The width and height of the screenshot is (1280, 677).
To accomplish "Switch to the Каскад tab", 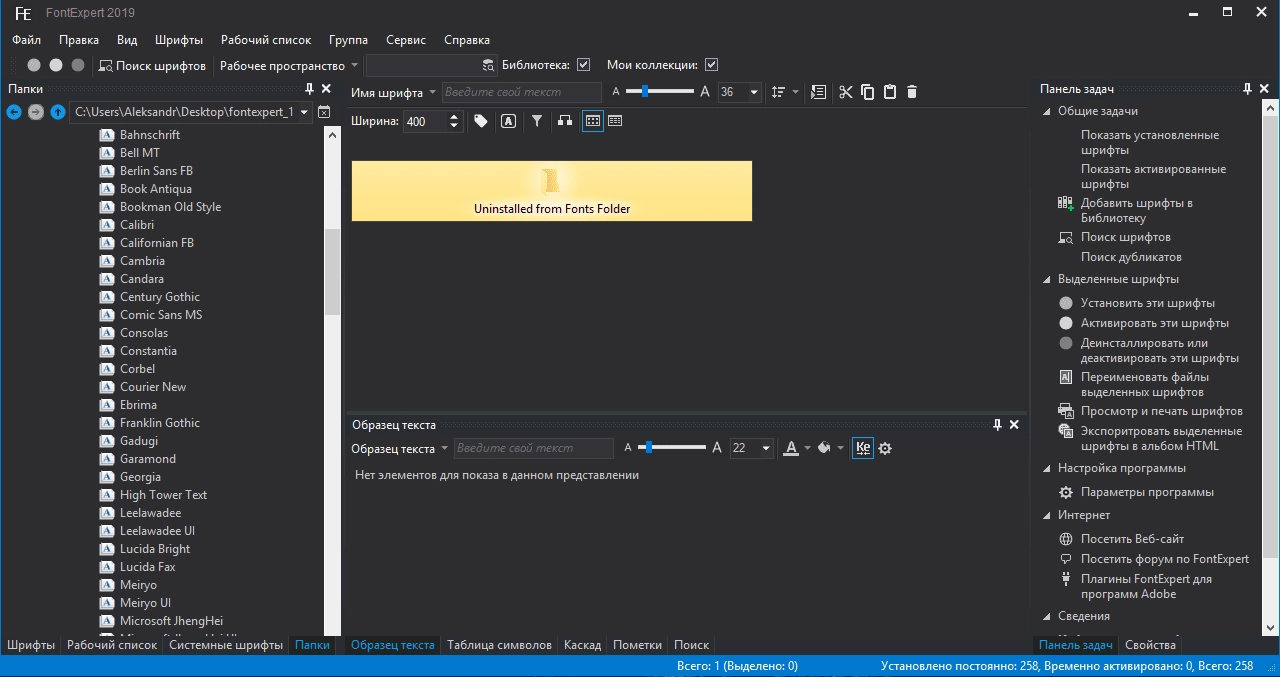I will pos(582,645).
